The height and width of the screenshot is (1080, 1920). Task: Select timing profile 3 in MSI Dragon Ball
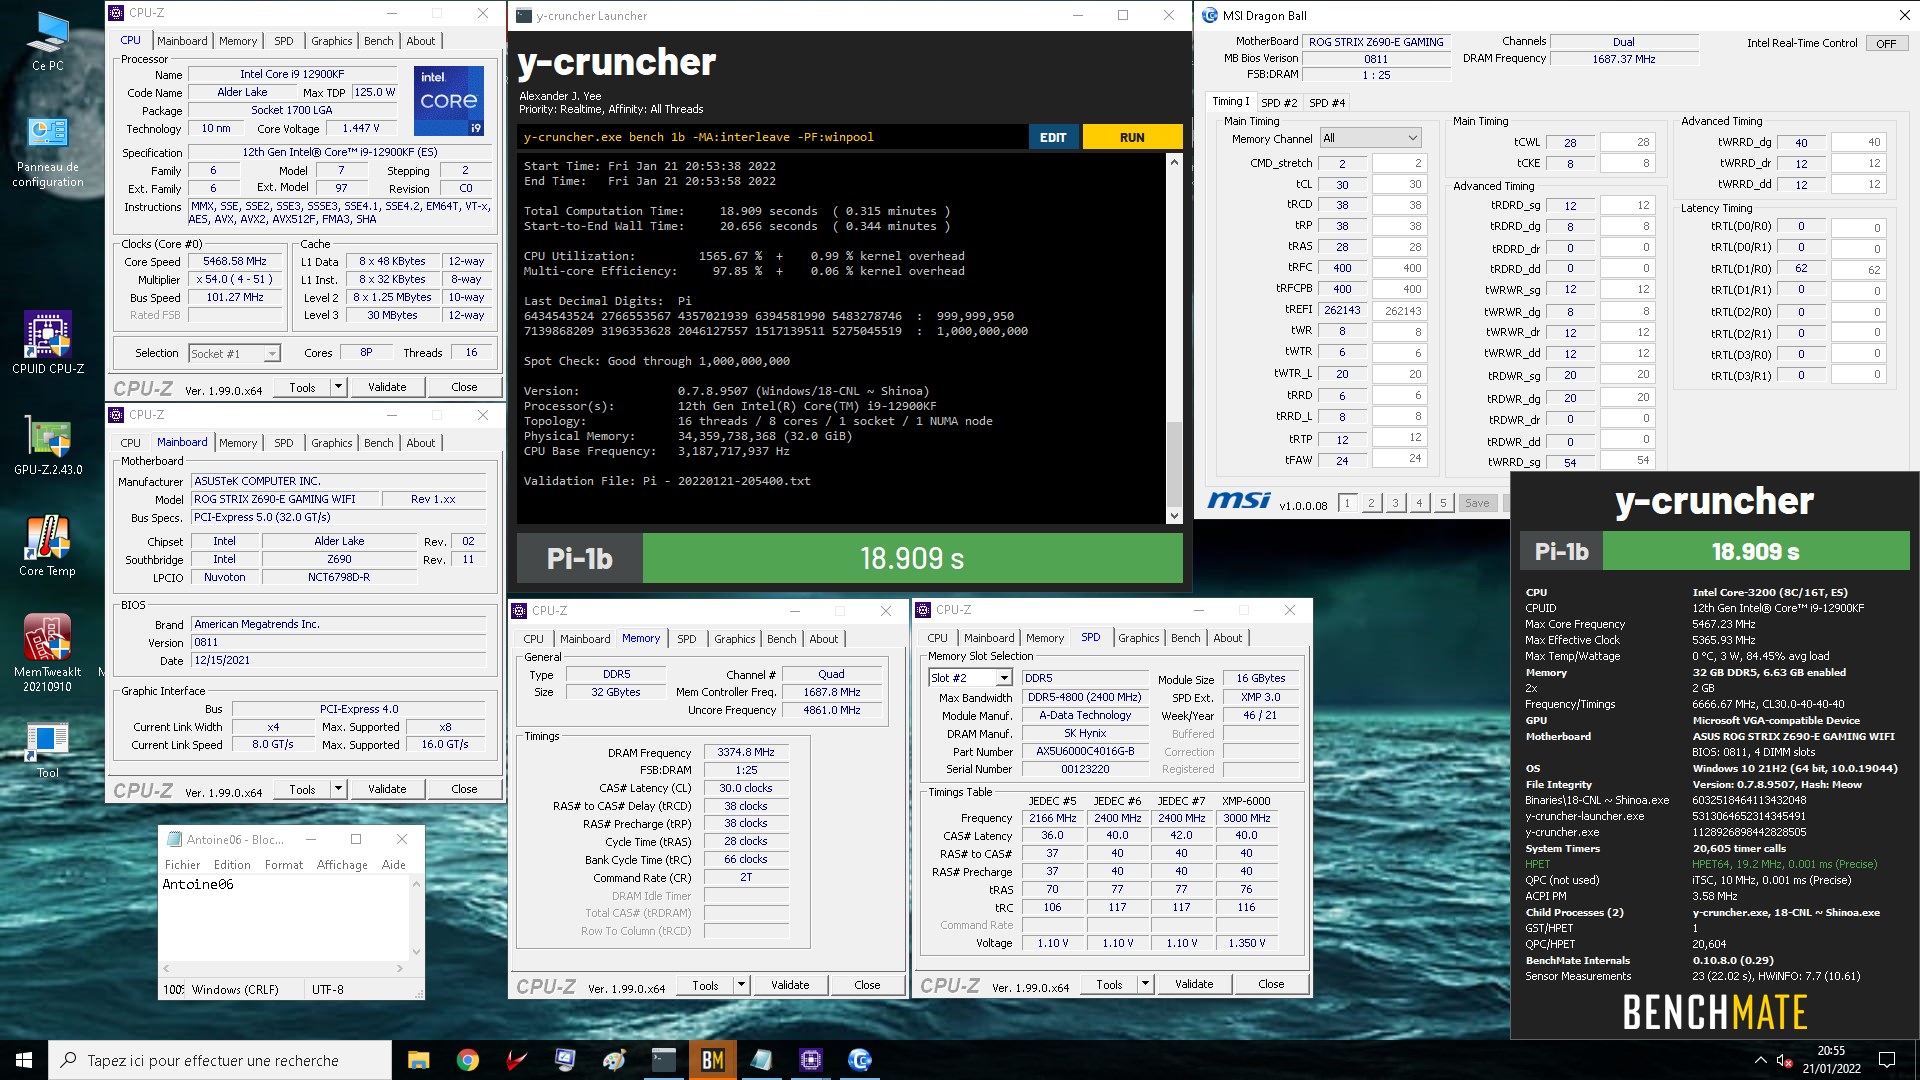click(x=1395, y=503)
